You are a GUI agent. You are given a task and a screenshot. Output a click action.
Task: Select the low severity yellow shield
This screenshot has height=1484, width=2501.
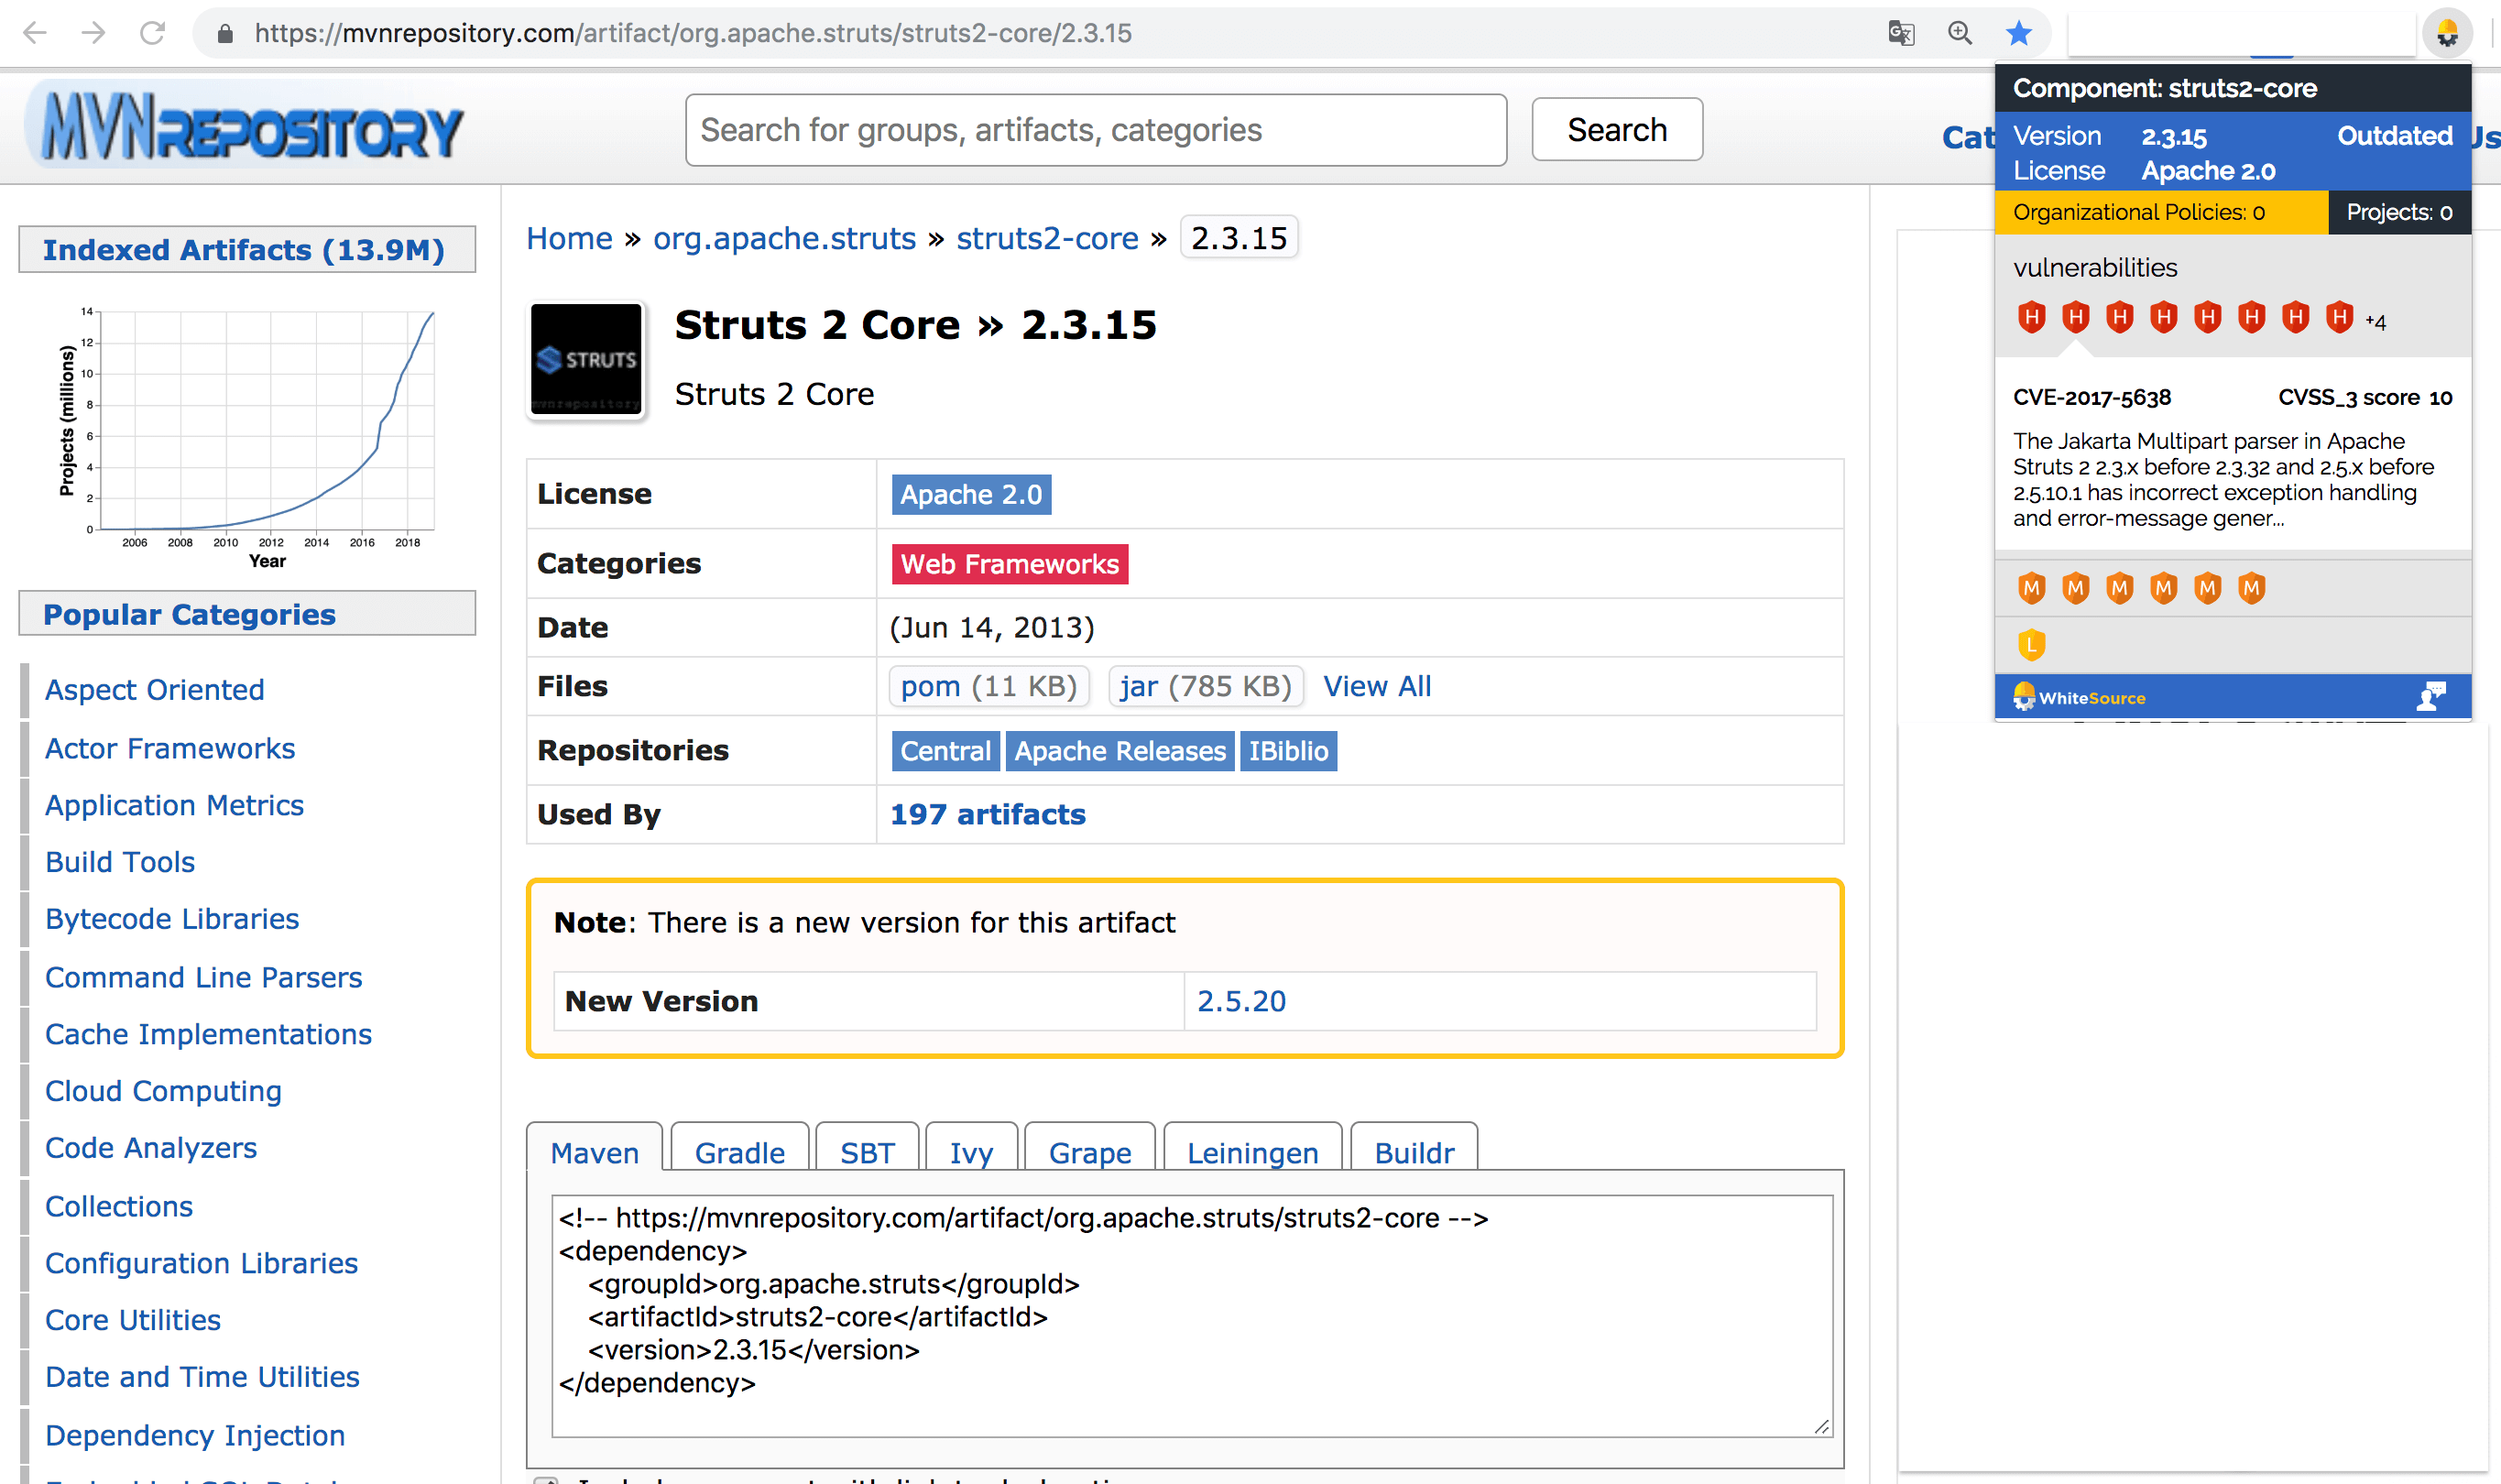tap(2031, 645)
